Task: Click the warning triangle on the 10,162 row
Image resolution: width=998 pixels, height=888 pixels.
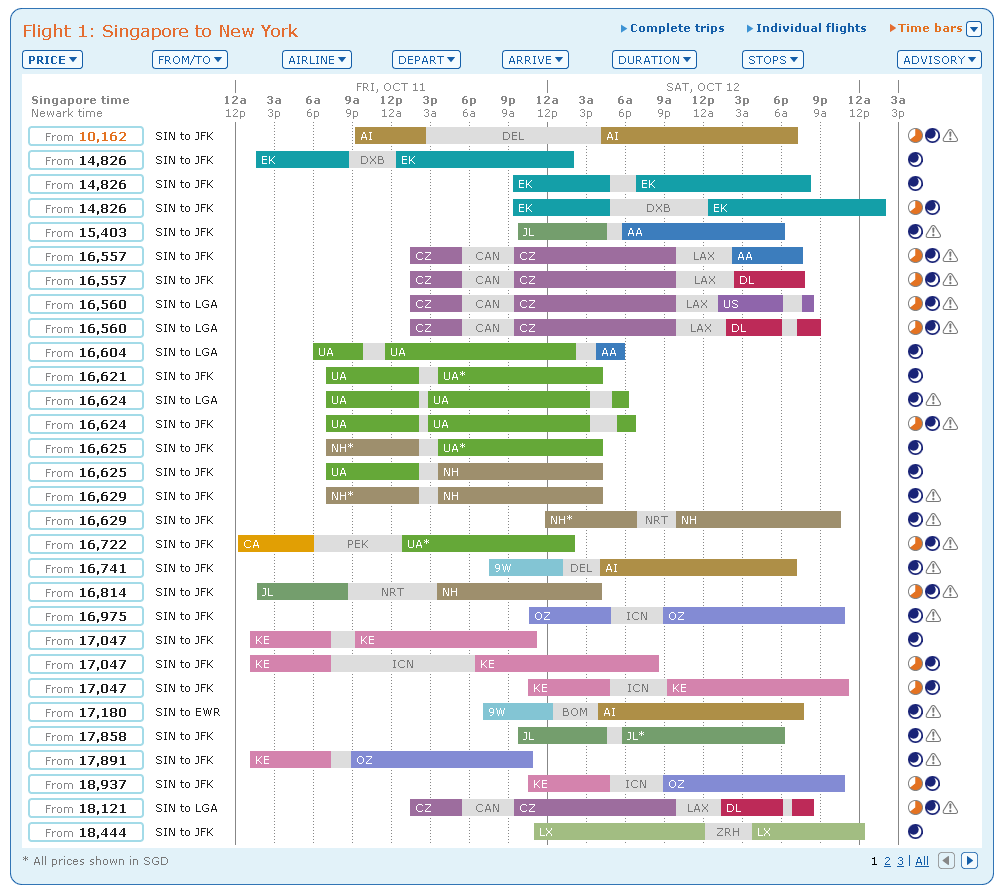Action: [x=950, y=136]
